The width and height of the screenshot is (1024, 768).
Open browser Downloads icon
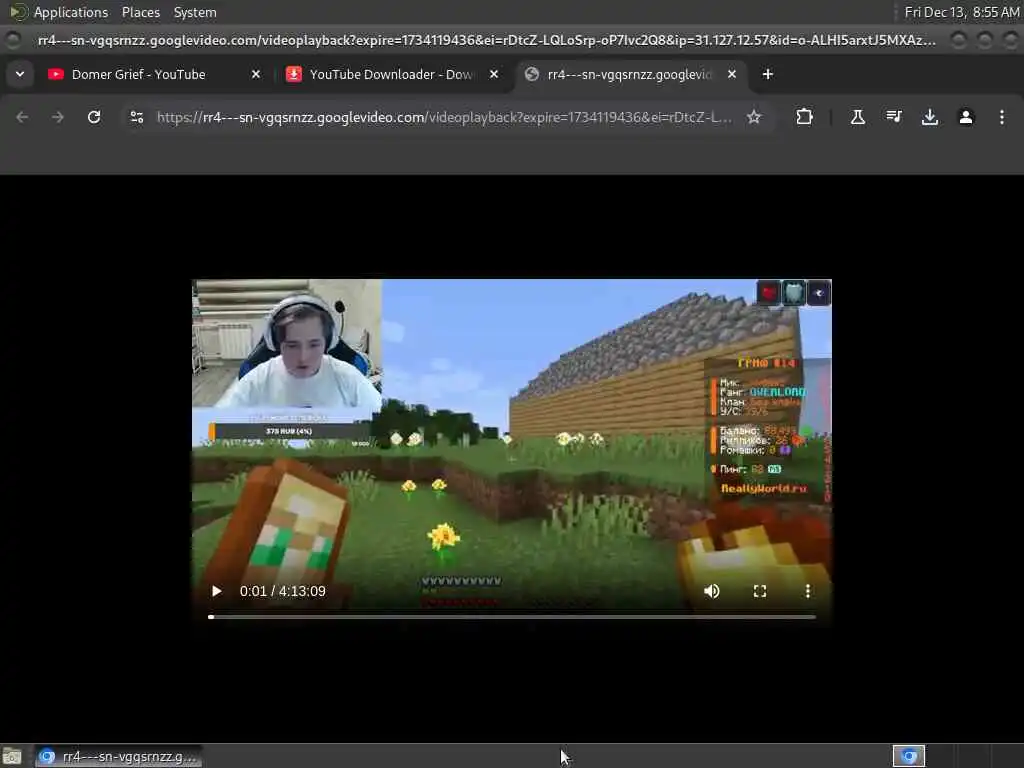930,117
